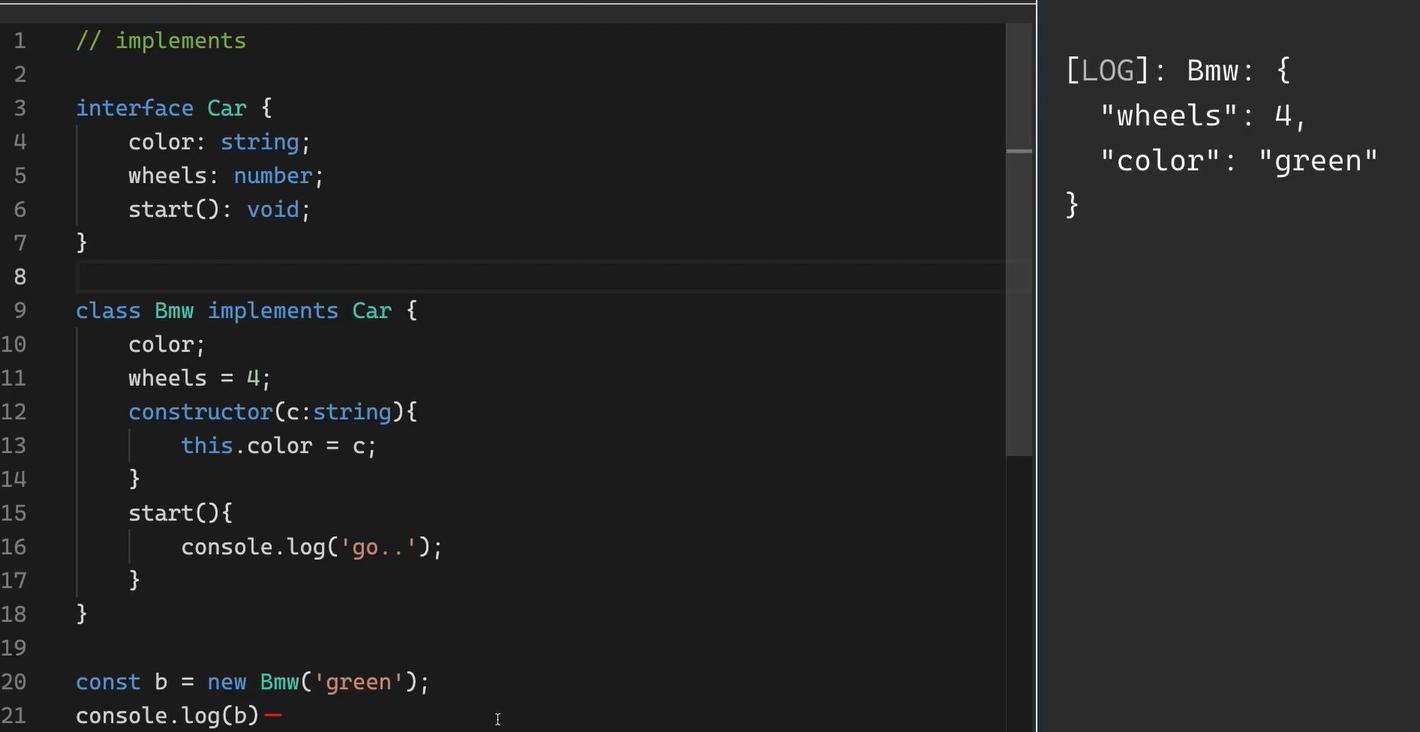Click '"color": "green"' in the log output

tap(1239, 160)
